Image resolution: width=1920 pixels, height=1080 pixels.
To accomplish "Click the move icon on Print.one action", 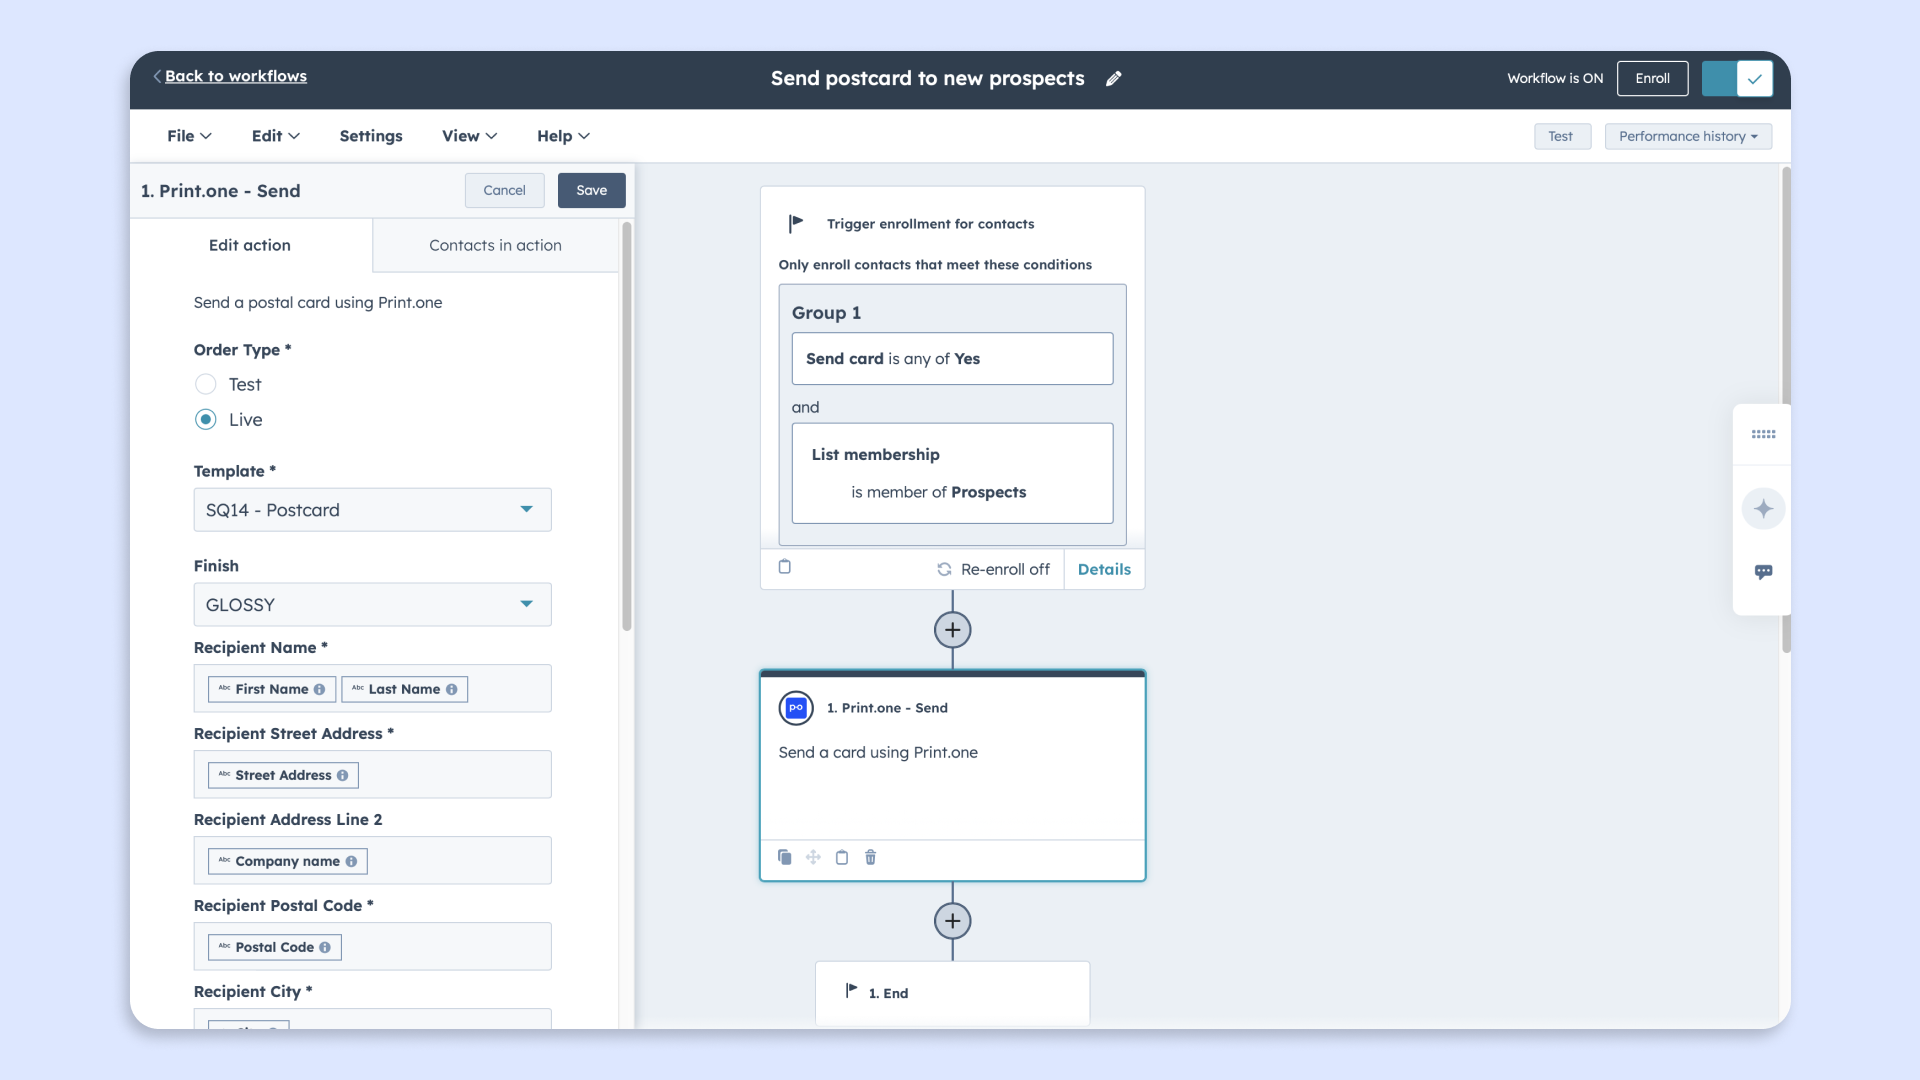I will click(813, 857).
